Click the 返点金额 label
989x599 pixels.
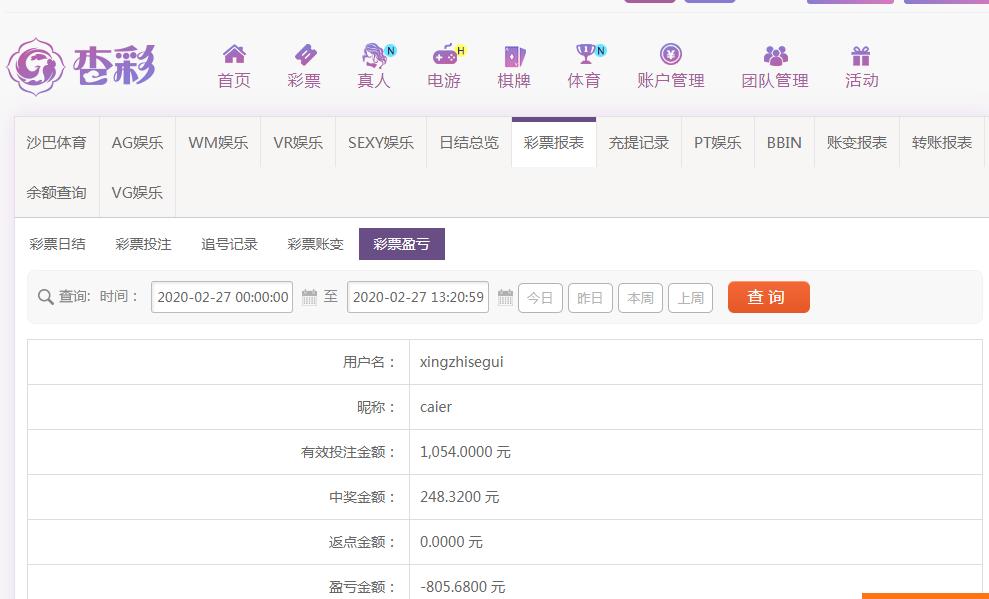[363, 542]
